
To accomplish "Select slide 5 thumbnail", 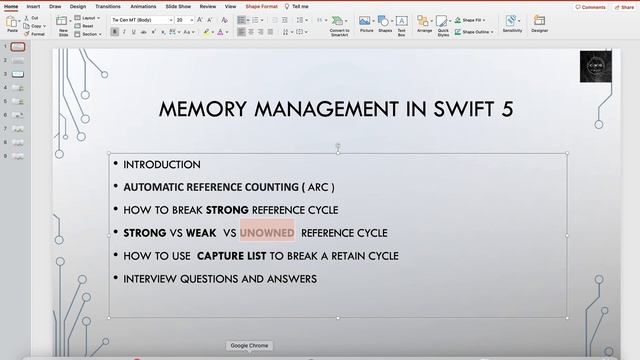I will (18, 102).
